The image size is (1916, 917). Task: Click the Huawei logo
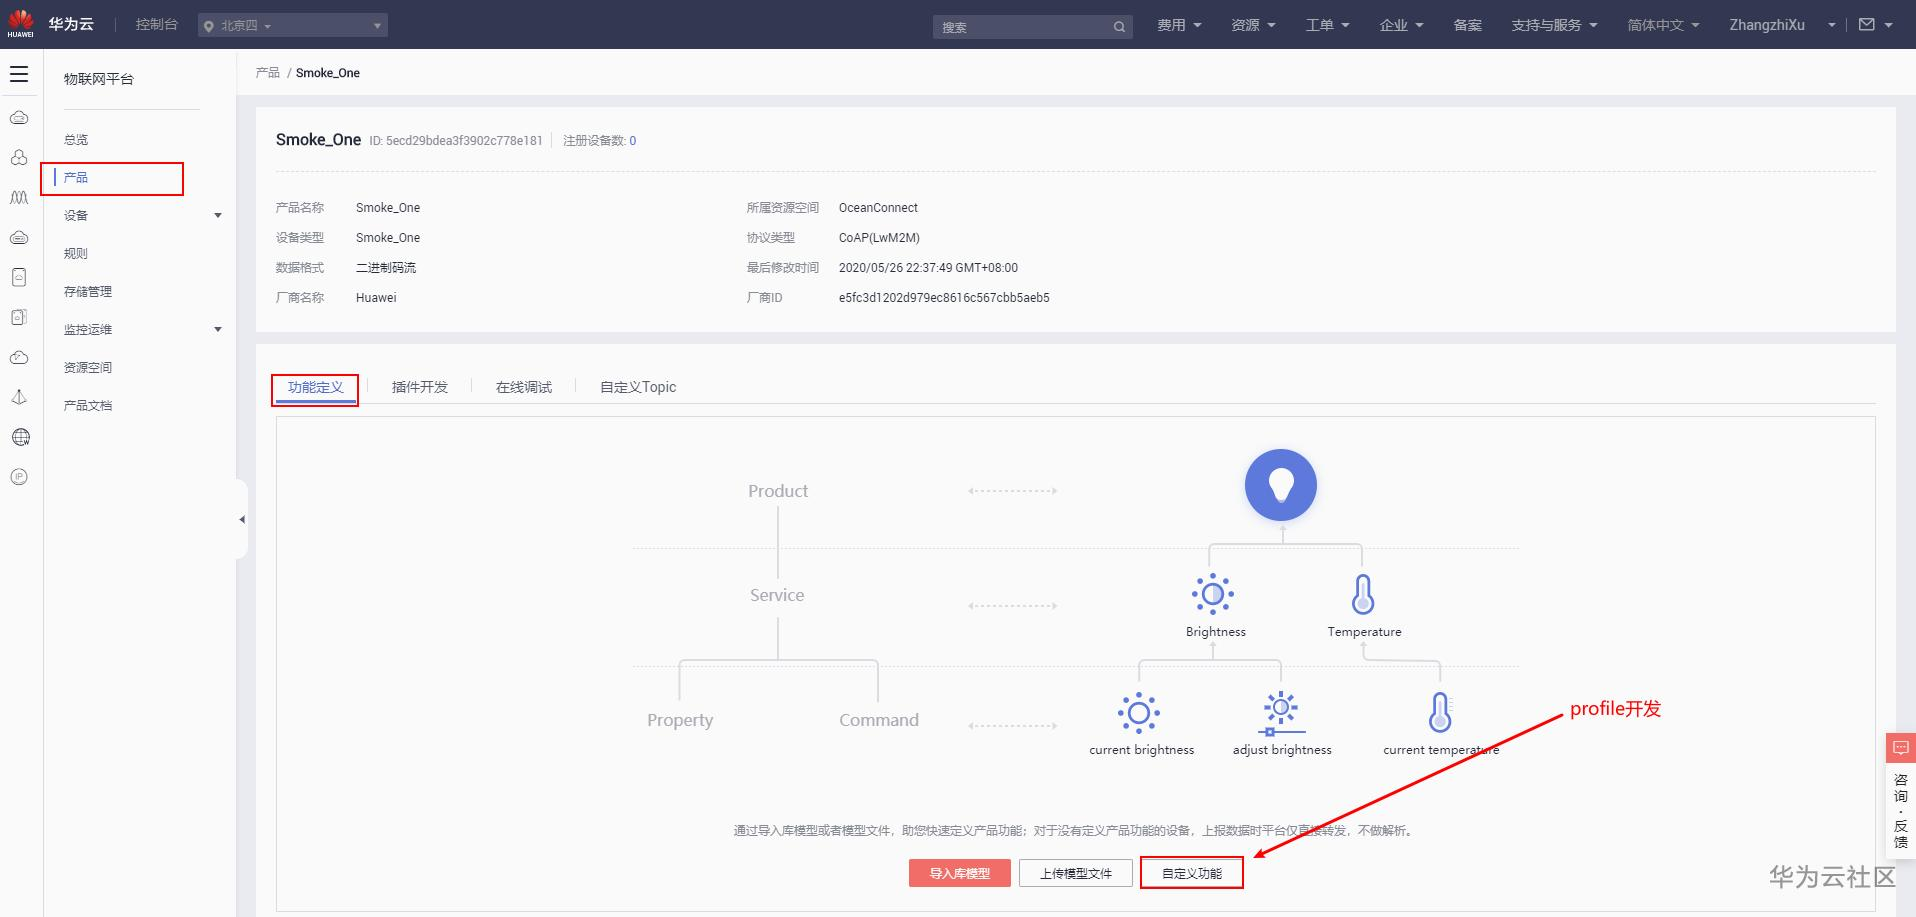20,24
